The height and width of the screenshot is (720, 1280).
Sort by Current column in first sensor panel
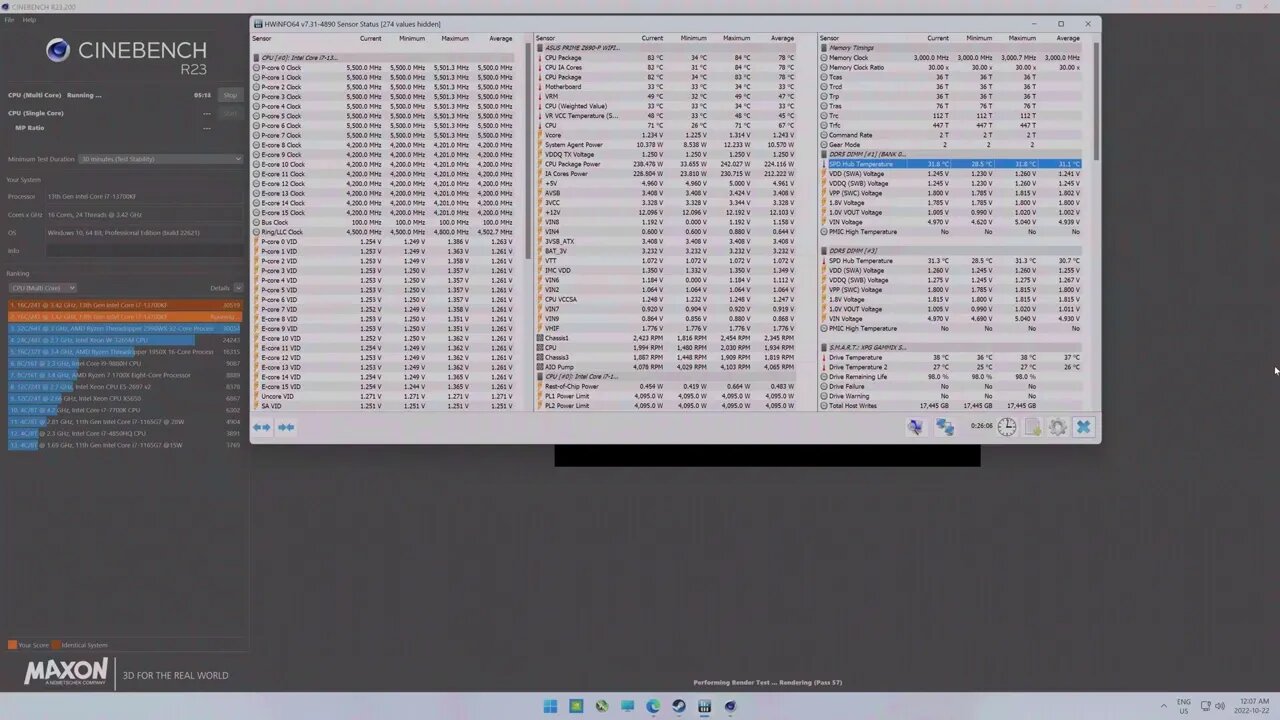[x=370, y=38]
